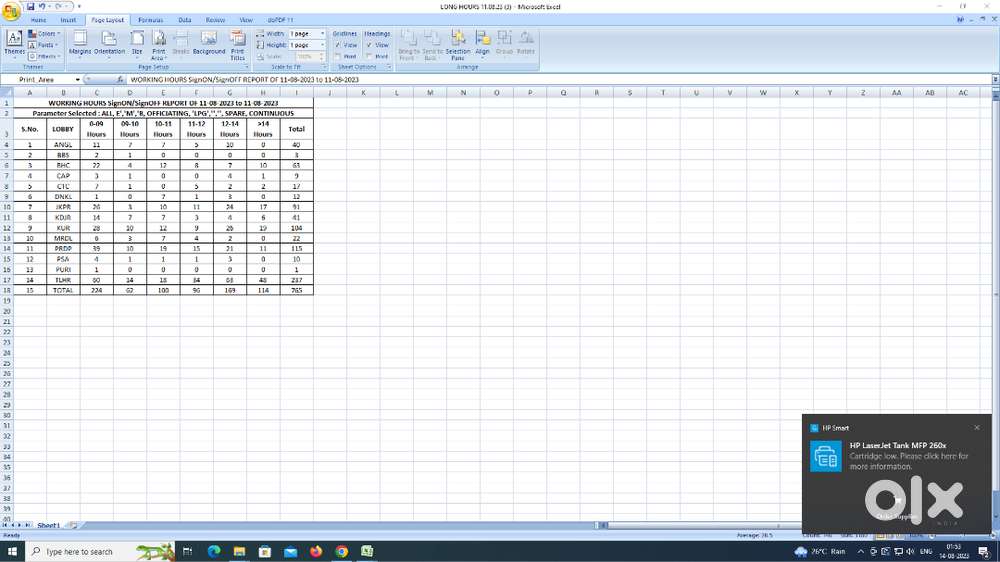1000x562 pixels.
Task: Click the Print Area icon
Action: pyautogui.click(x=159, y=44)
